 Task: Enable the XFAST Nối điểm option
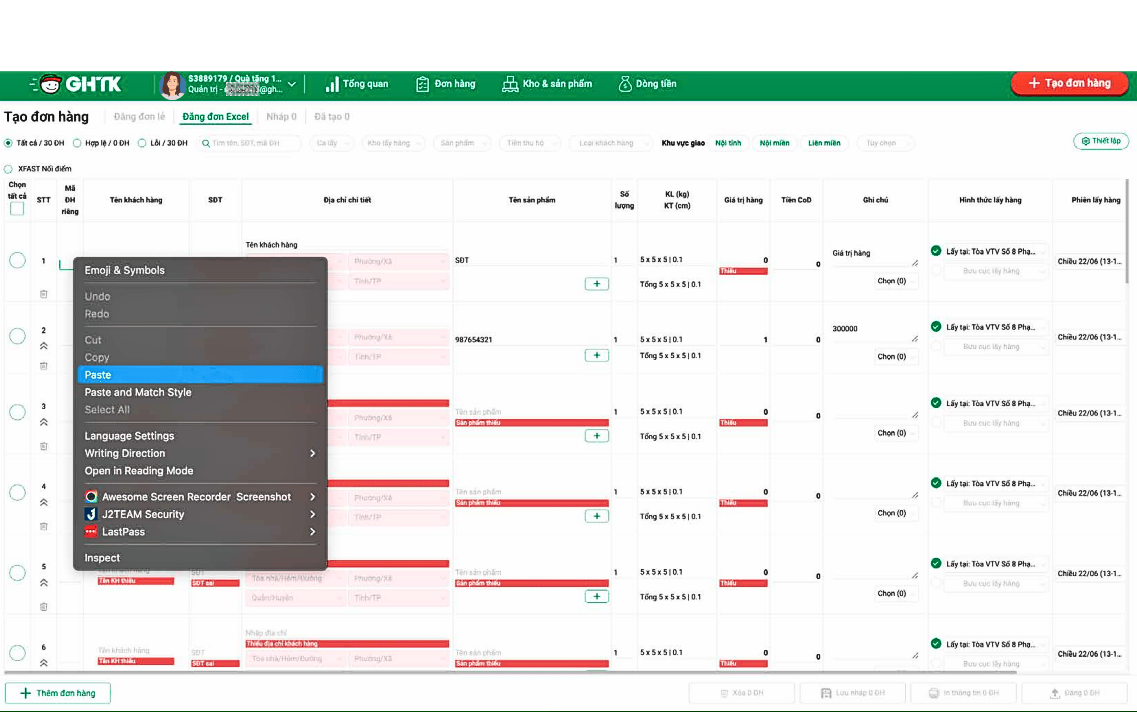(9, 169)
